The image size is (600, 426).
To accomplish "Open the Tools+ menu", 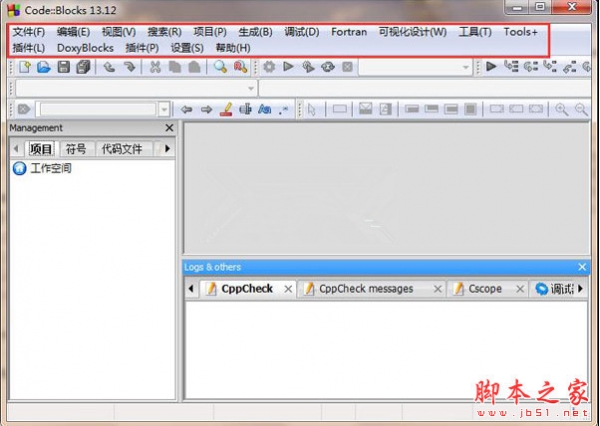I will (x=520, y=32).
